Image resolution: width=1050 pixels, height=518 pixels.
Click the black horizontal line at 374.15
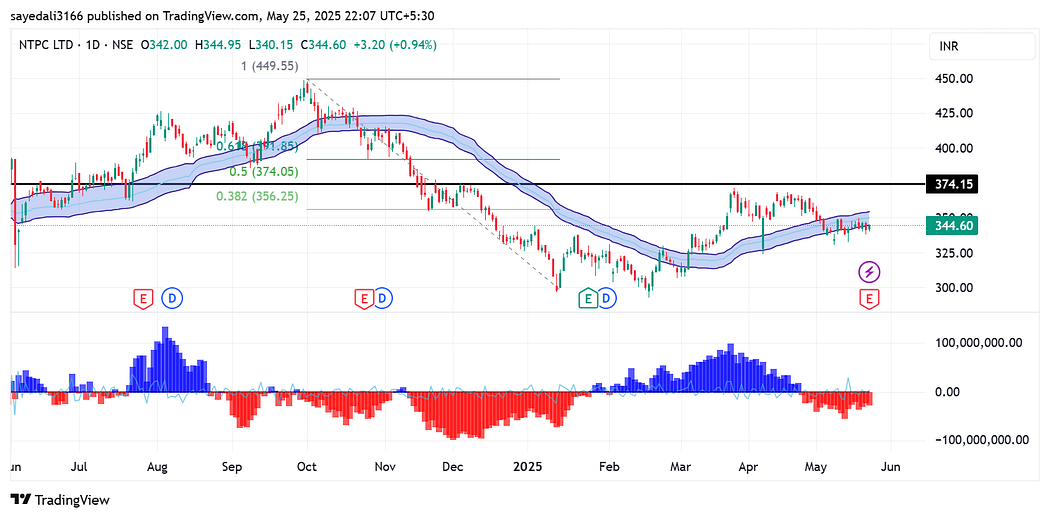point(469,183)
